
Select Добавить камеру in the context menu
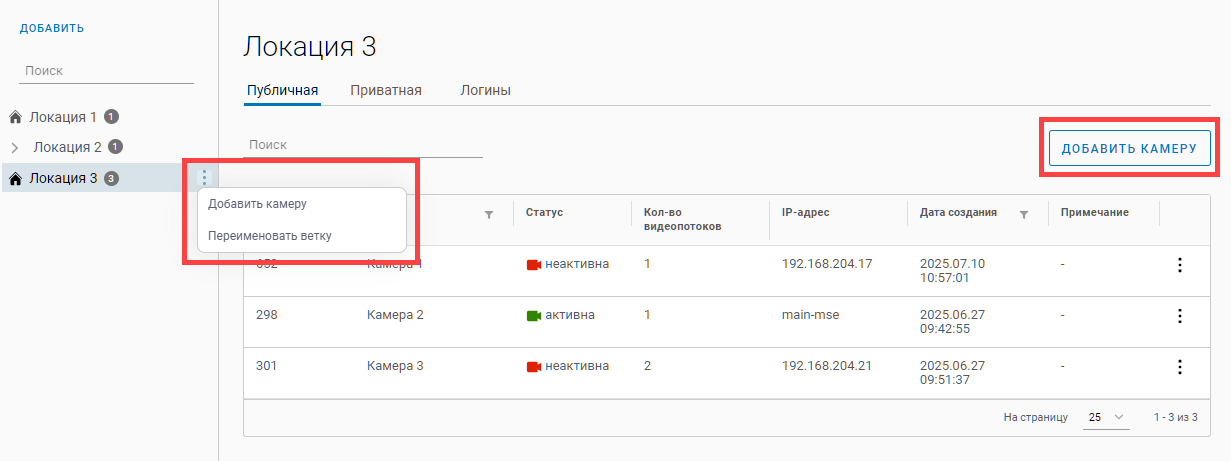(x=257, y=204)
